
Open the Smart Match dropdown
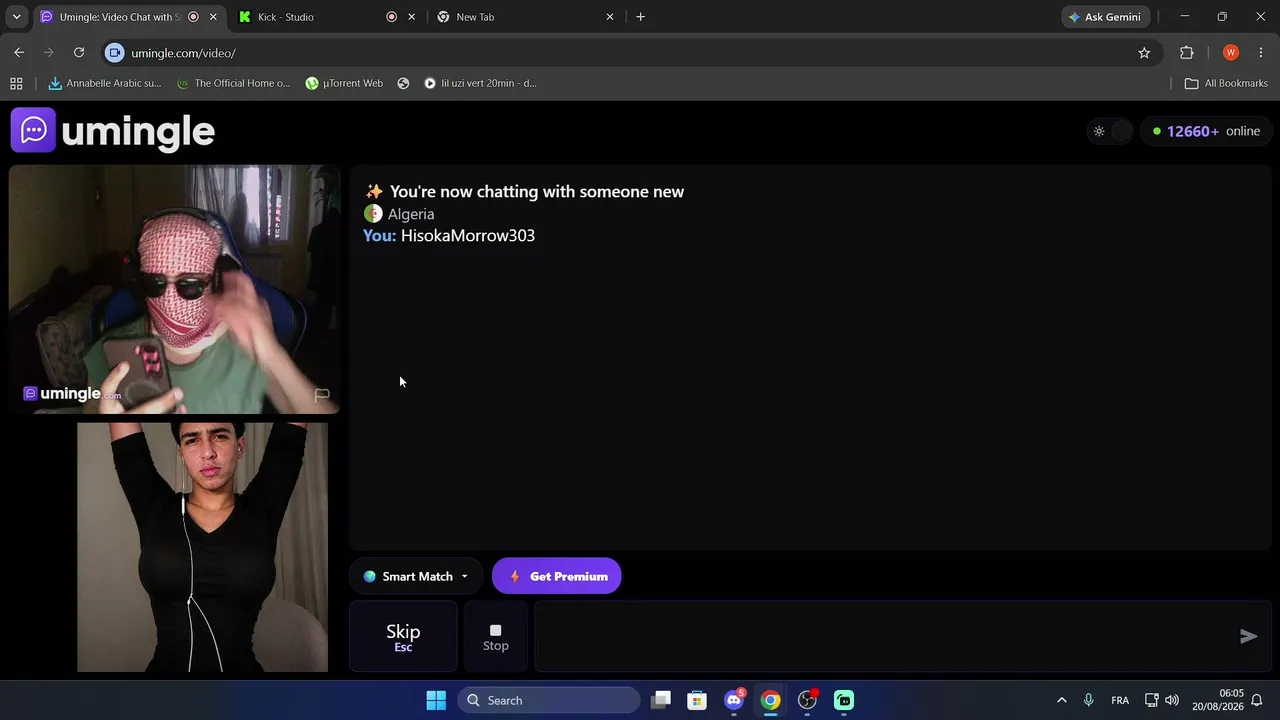tap(416, 576)
